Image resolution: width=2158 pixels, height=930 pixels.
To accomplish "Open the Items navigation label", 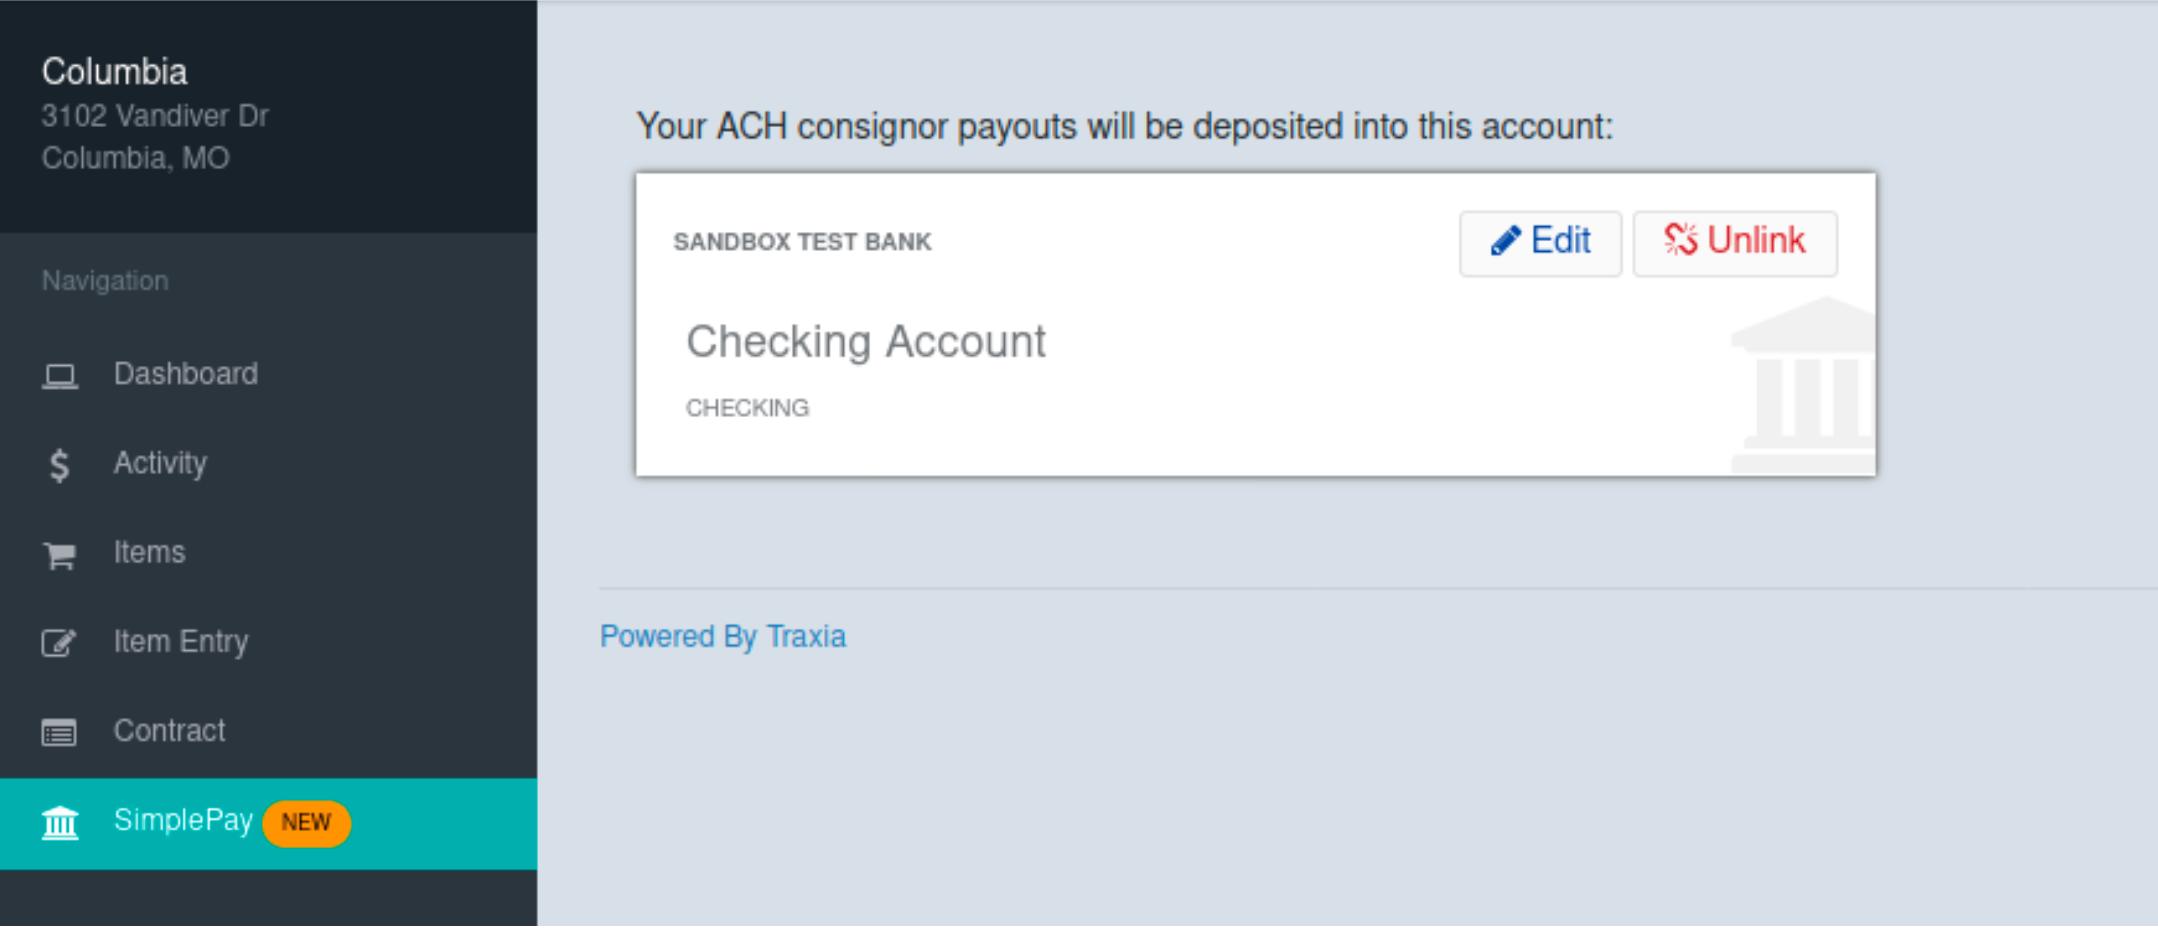I will click(x=149, y=552).
